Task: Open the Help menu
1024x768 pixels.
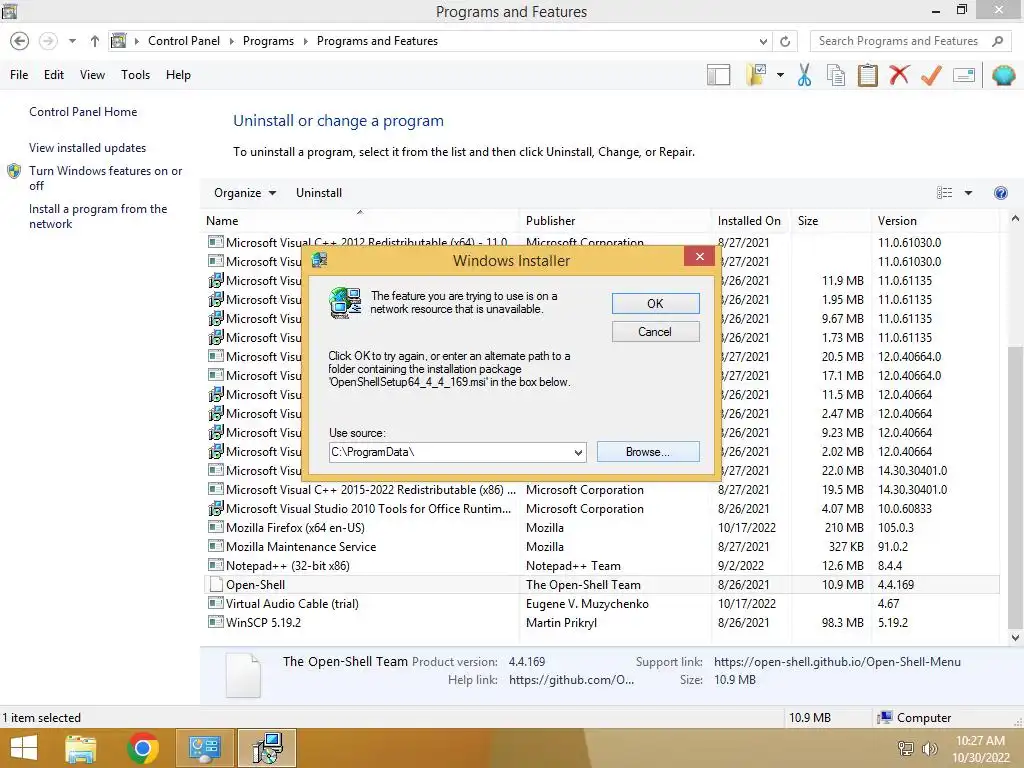Action: point(178,75)
